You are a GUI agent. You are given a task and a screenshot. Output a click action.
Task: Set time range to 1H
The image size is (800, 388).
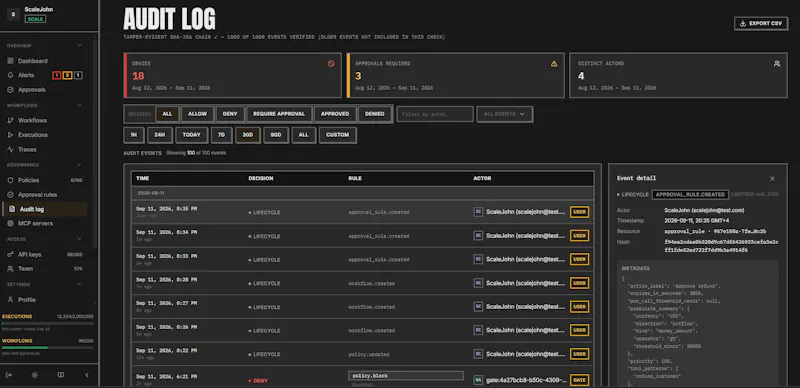[x=134, y=135]
